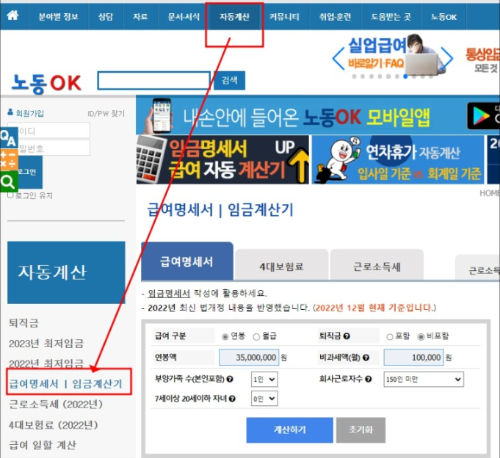Switch to 급여명세서 tab
This screenshot has height=458, width=500.
(187, 261)
